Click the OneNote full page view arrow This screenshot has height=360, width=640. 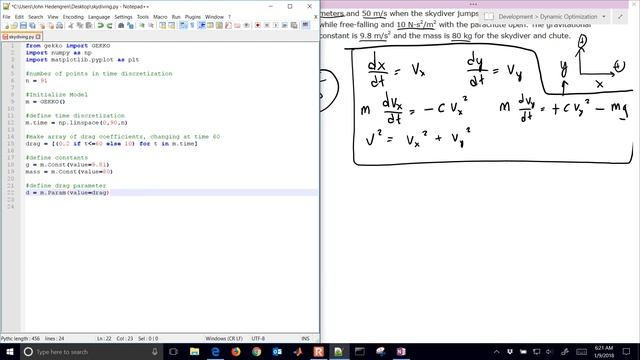(x=620, y=17)
